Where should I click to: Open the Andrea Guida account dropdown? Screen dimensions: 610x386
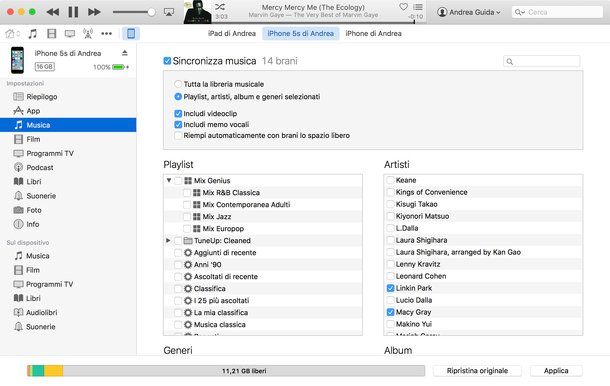coord(468,12)
